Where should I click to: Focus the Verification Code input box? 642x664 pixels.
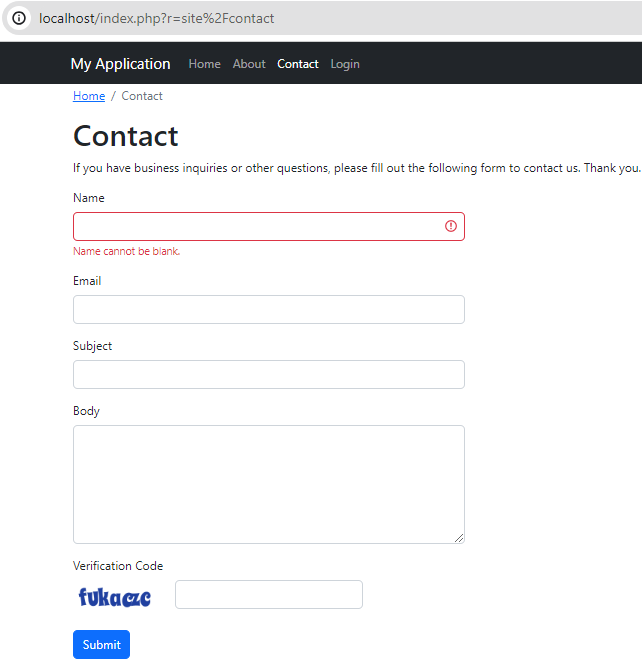click(x=269, y=595)
